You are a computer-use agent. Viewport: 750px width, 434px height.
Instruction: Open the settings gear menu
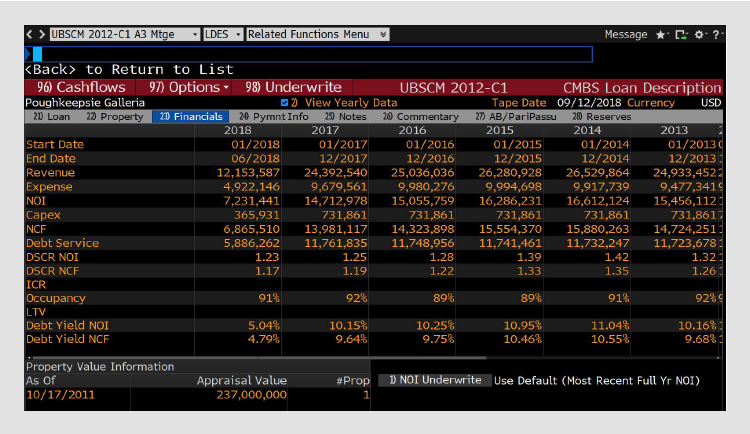pos(699,34)
